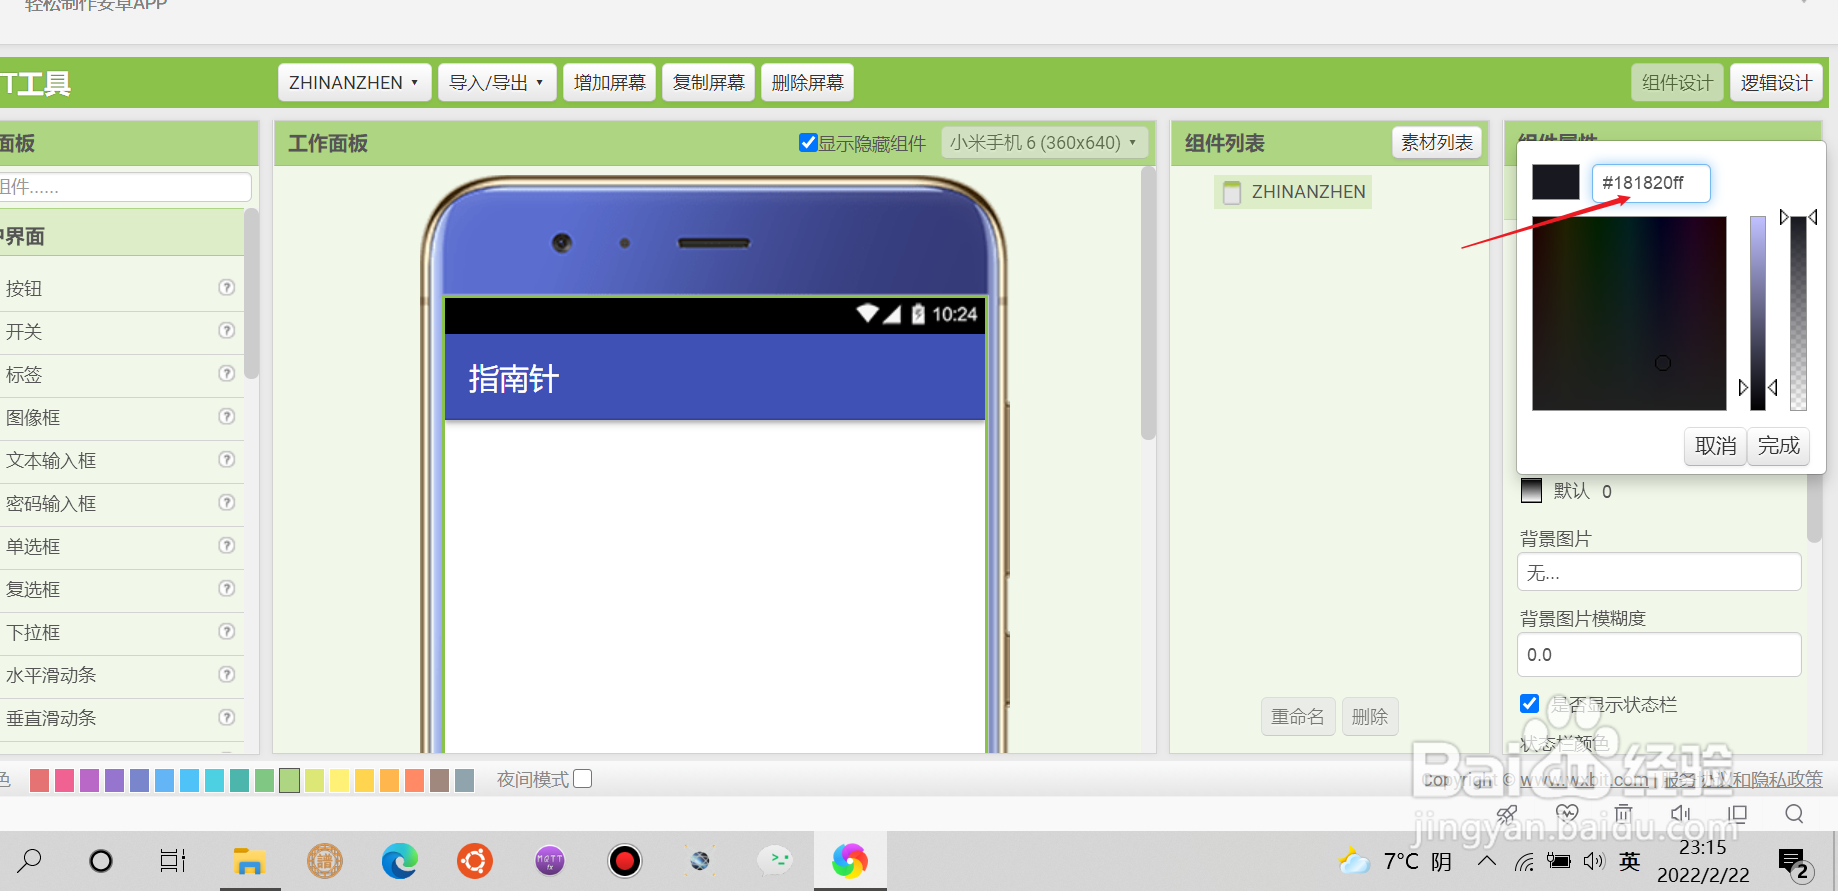Launch Microsoft Edge from the taskbar
Image resolution: width=1838 pixels, height=891 pixels.
click(x=400, y=861)
